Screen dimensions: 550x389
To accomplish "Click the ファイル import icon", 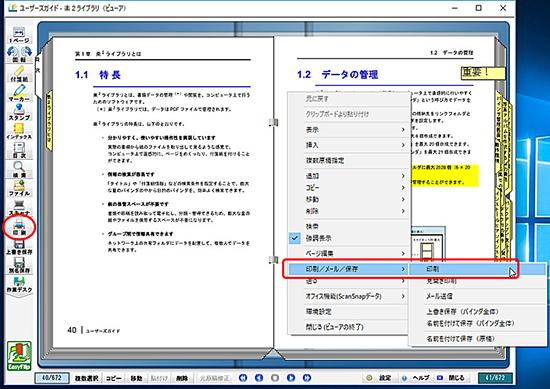I will coord(19,188).
